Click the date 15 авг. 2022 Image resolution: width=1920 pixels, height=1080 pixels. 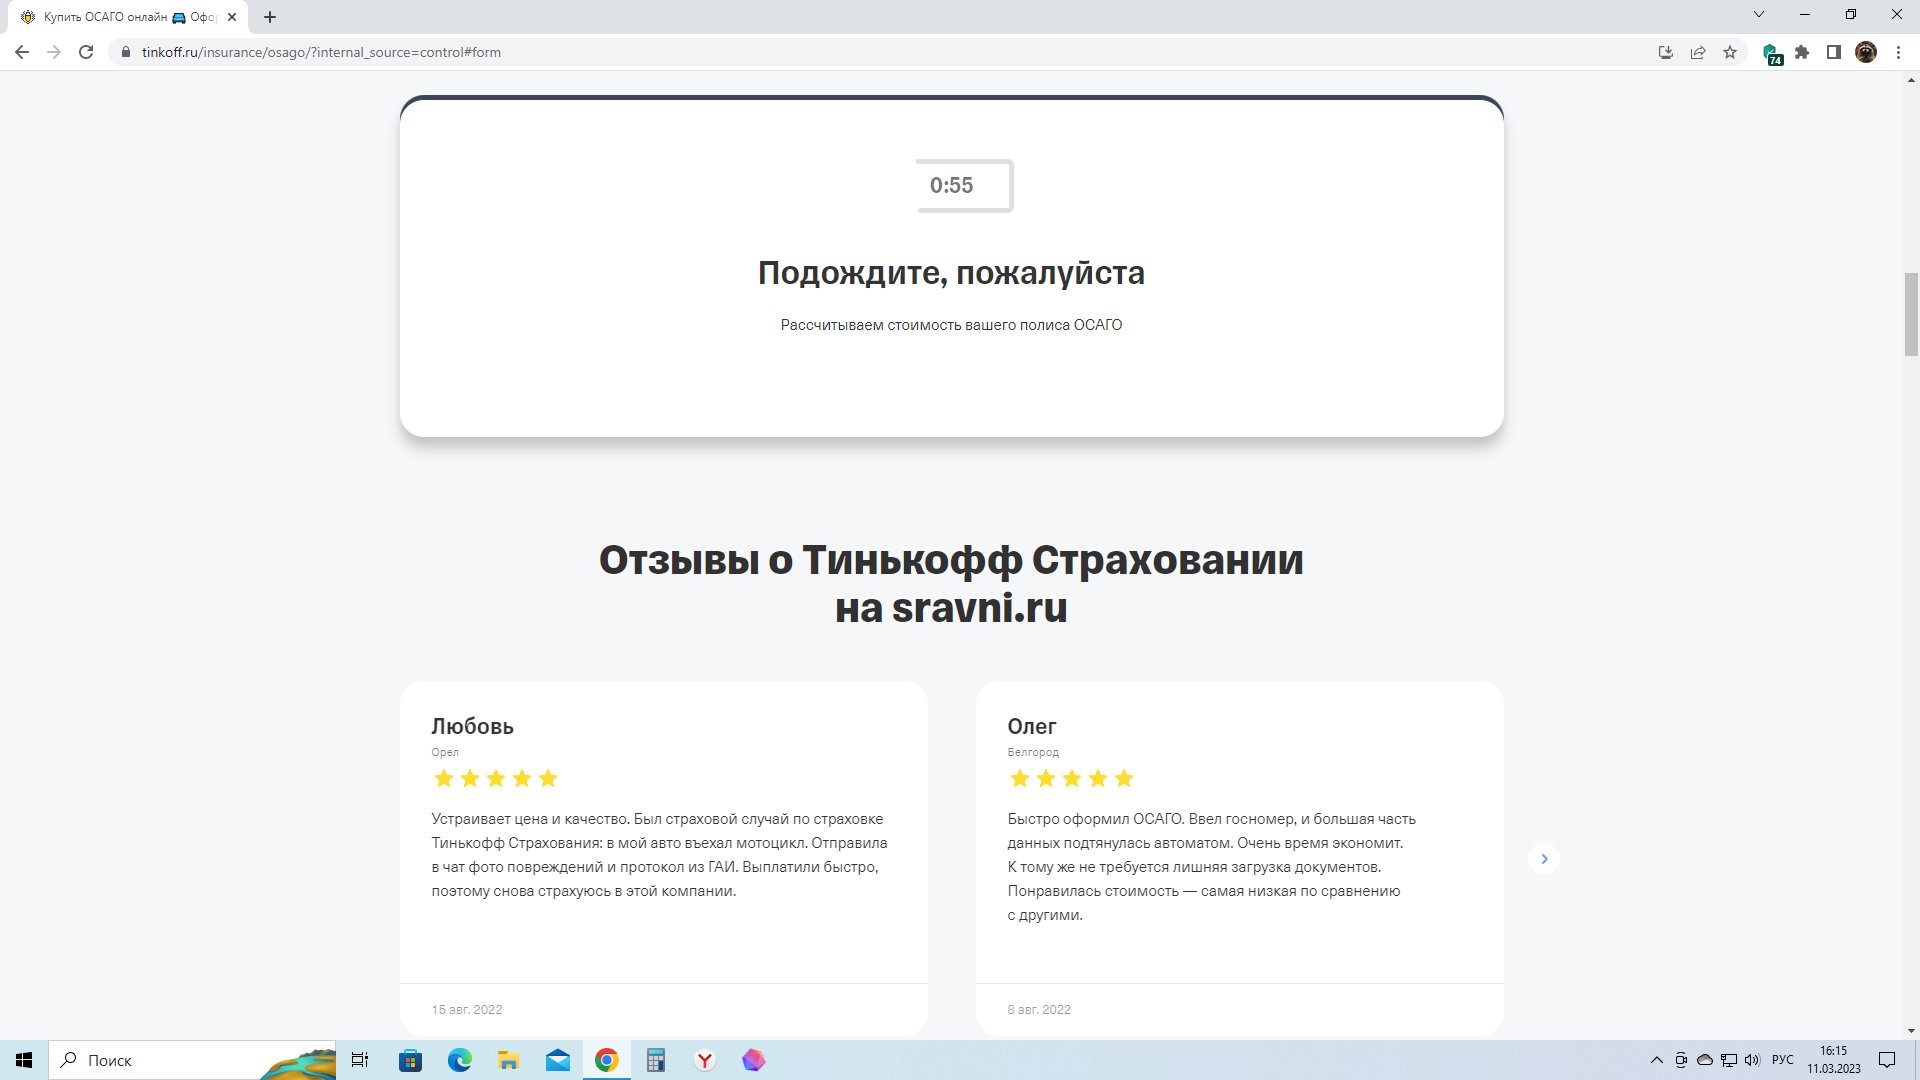click(467, 1009)
